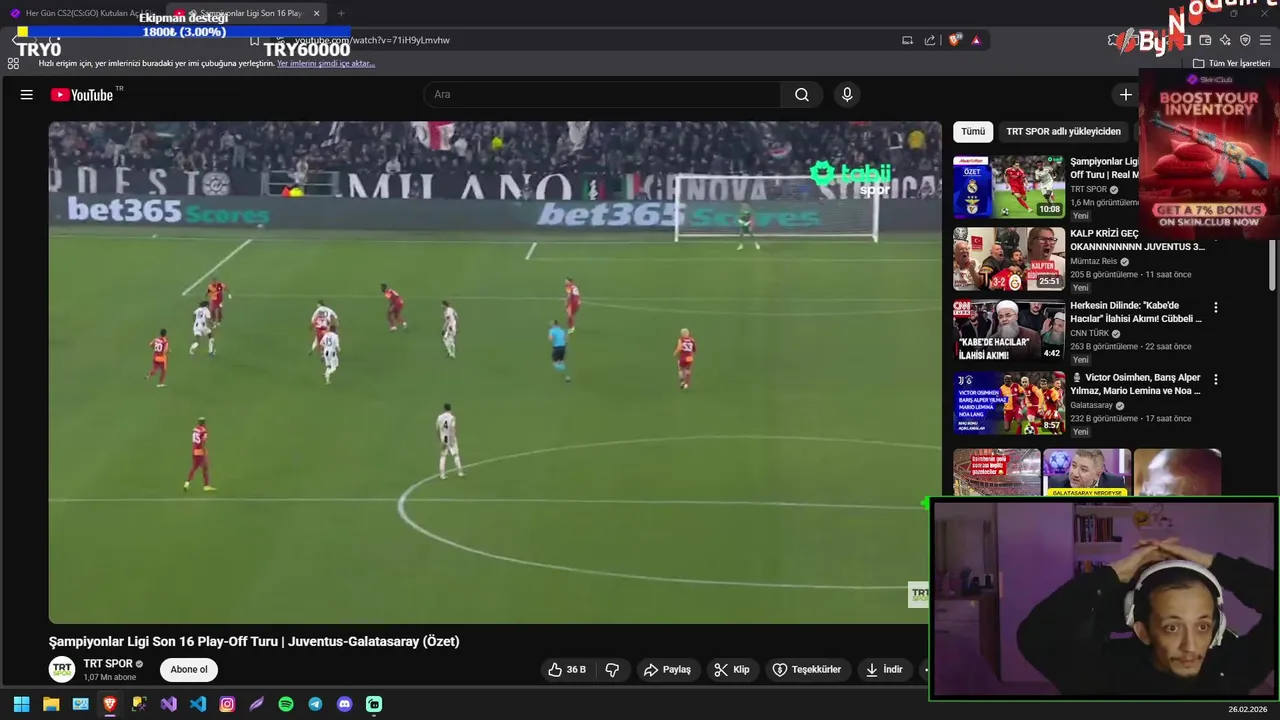
Task: Click the video player showing the Juventus-Galatasaray match
Action: pos(495,372)
